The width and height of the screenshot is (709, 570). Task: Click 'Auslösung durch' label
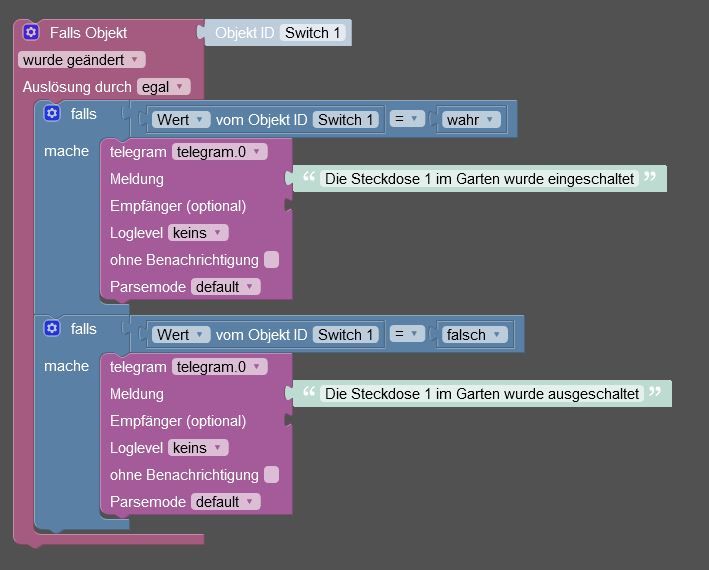tap(77, 87)
